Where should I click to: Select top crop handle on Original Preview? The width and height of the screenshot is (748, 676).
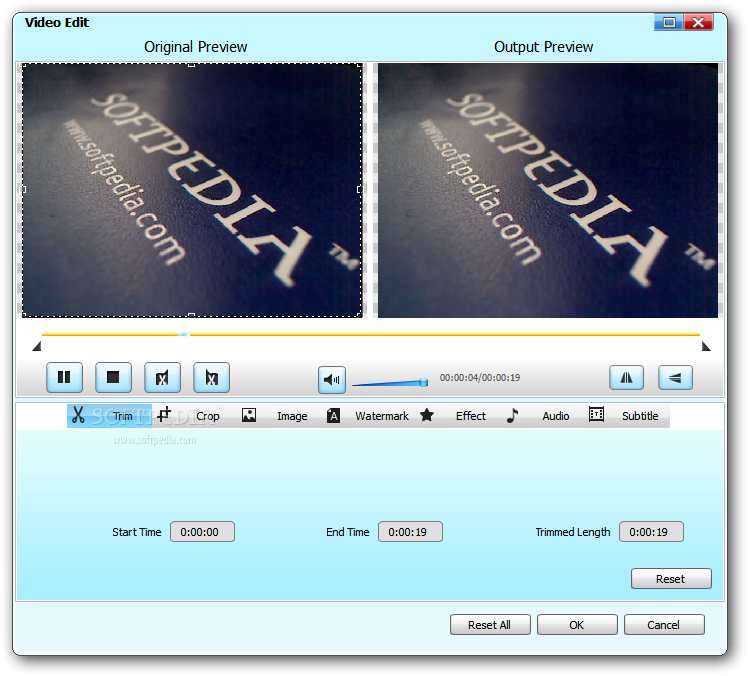tap(191, 64)
